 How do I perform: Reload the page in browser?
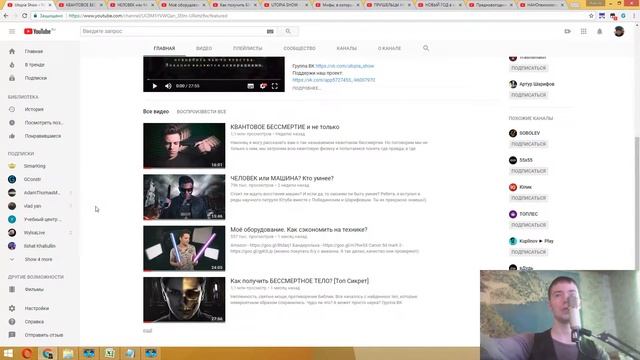pyautogui.click(x=24, y=16)
